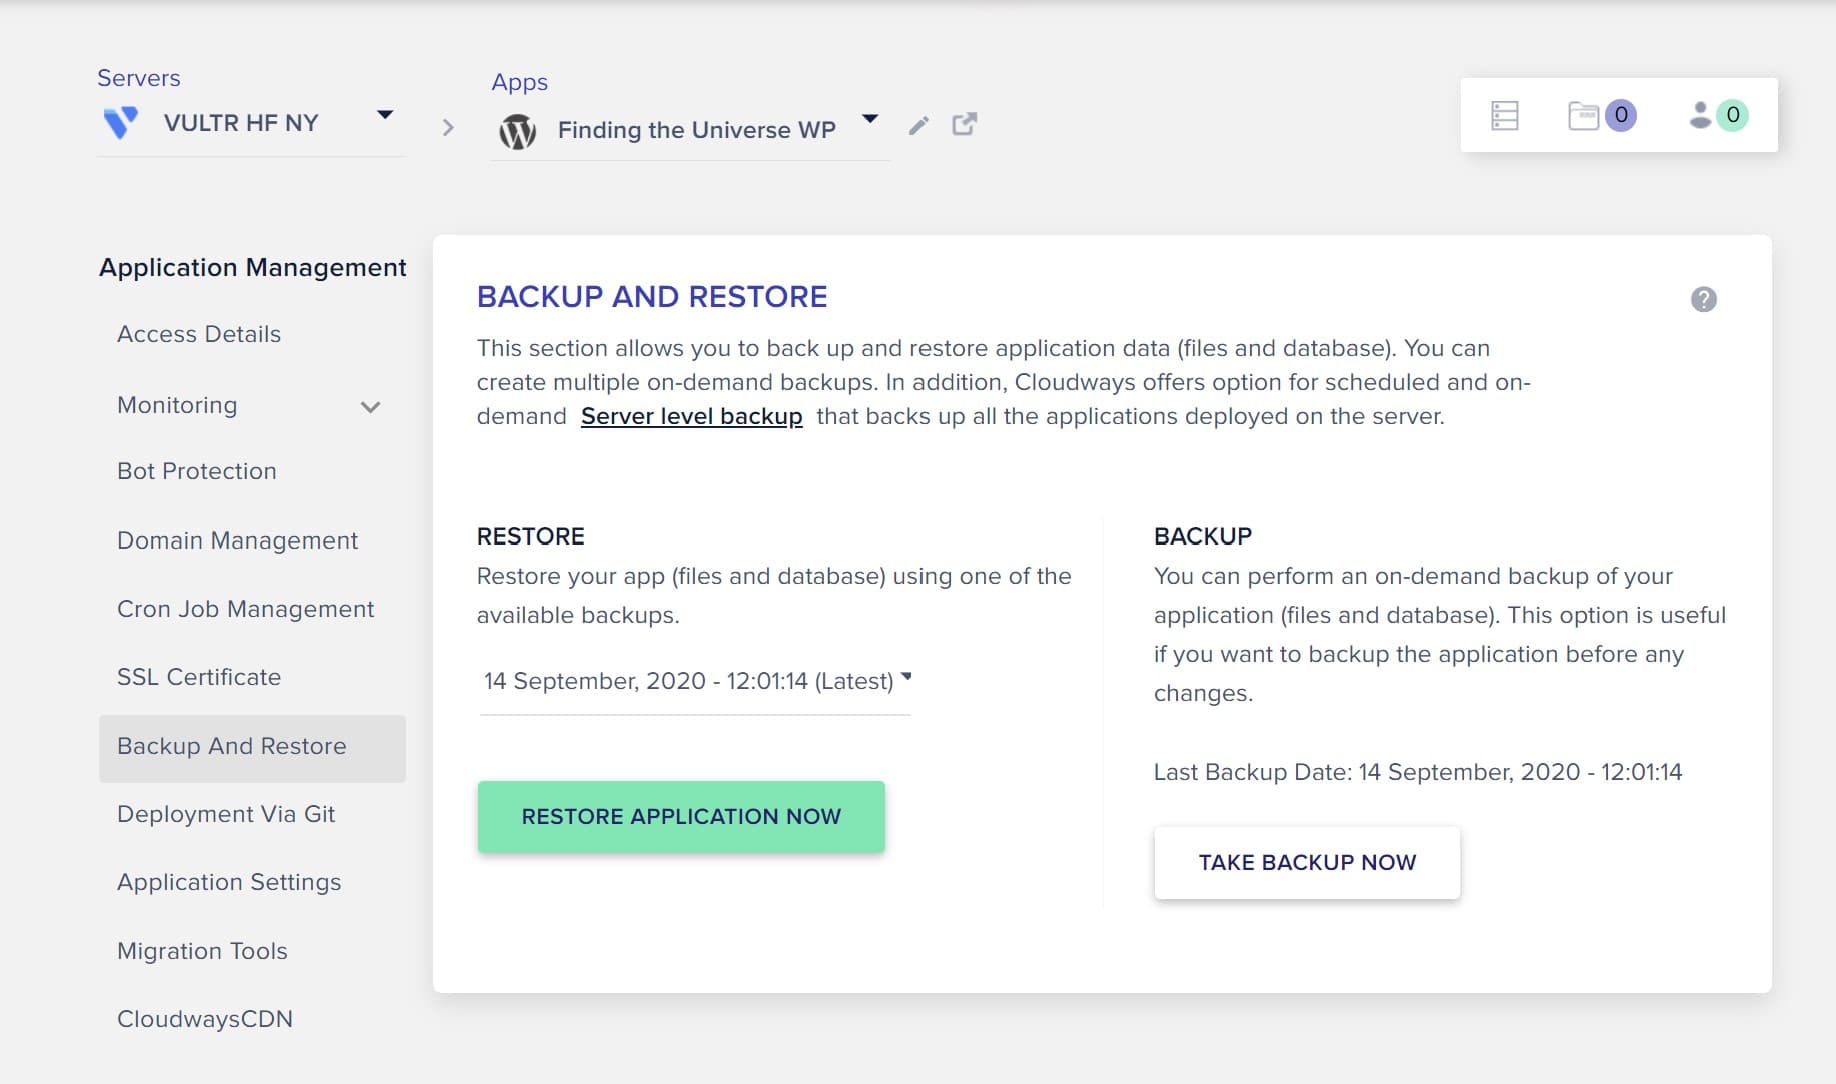This screenshot has height=1084, width=1836.
Task: Open the app via the external link icon
Action: (x=964, y=125)
